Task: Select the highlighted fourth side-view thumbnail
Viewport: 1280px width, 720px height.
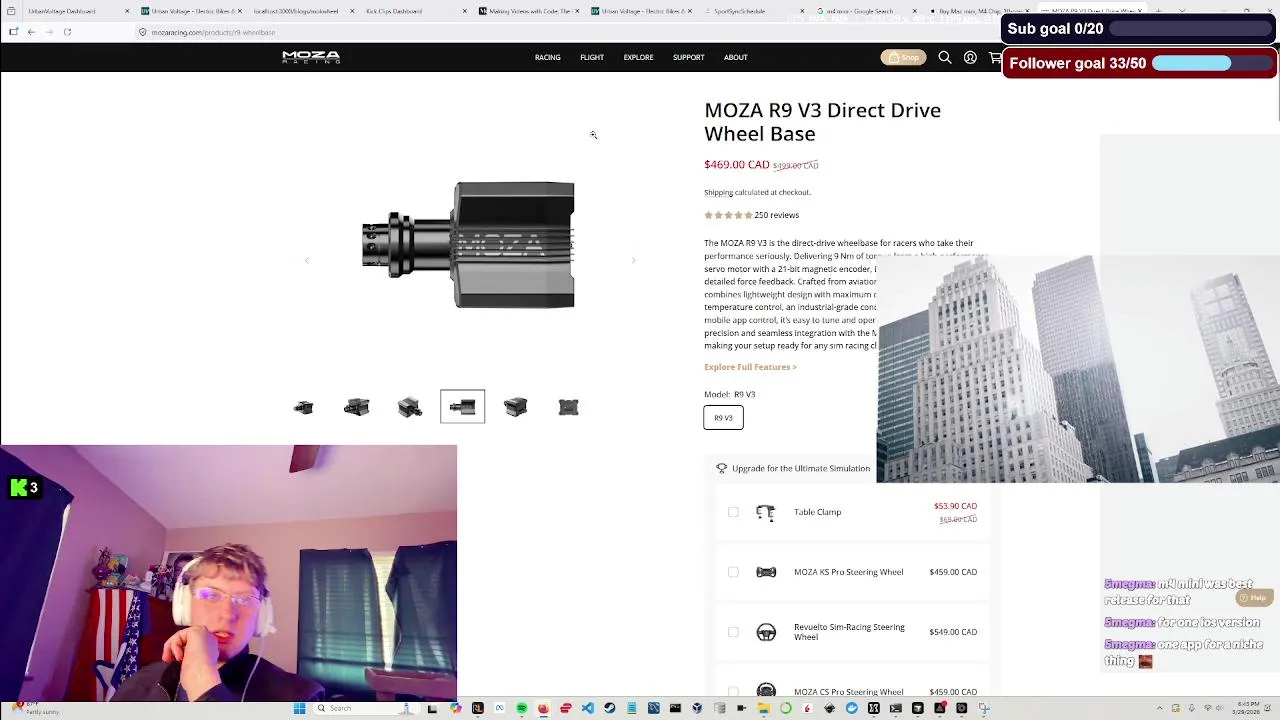Action: [462, 407]
